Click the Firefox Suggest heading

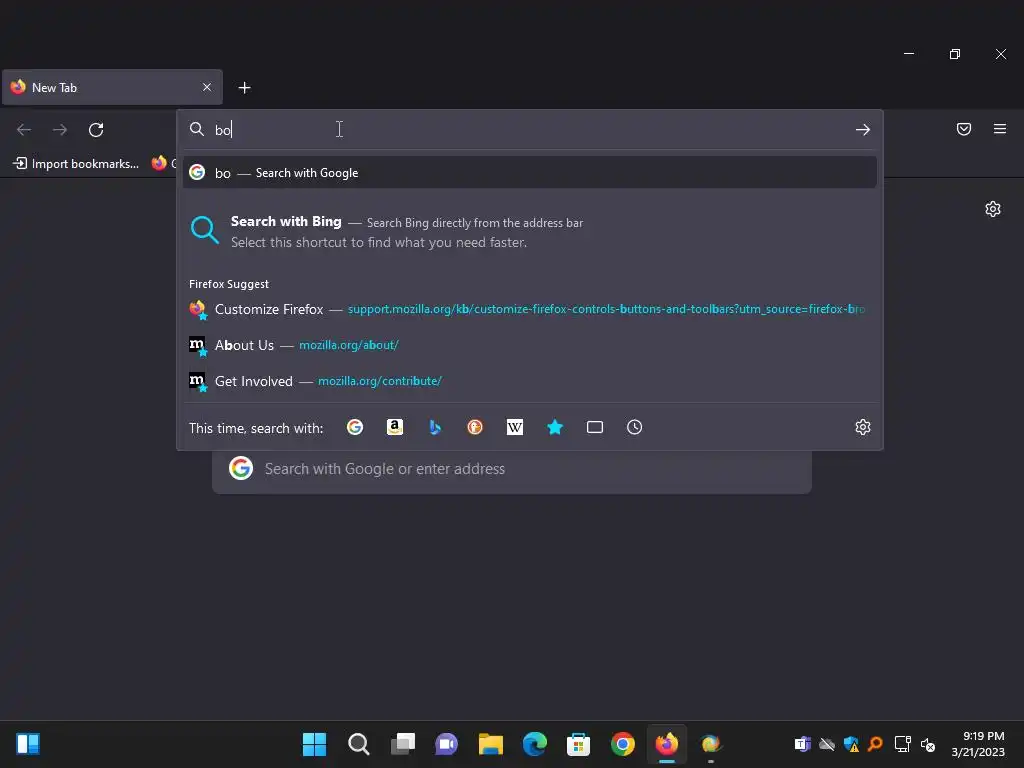tap(229, 284)
